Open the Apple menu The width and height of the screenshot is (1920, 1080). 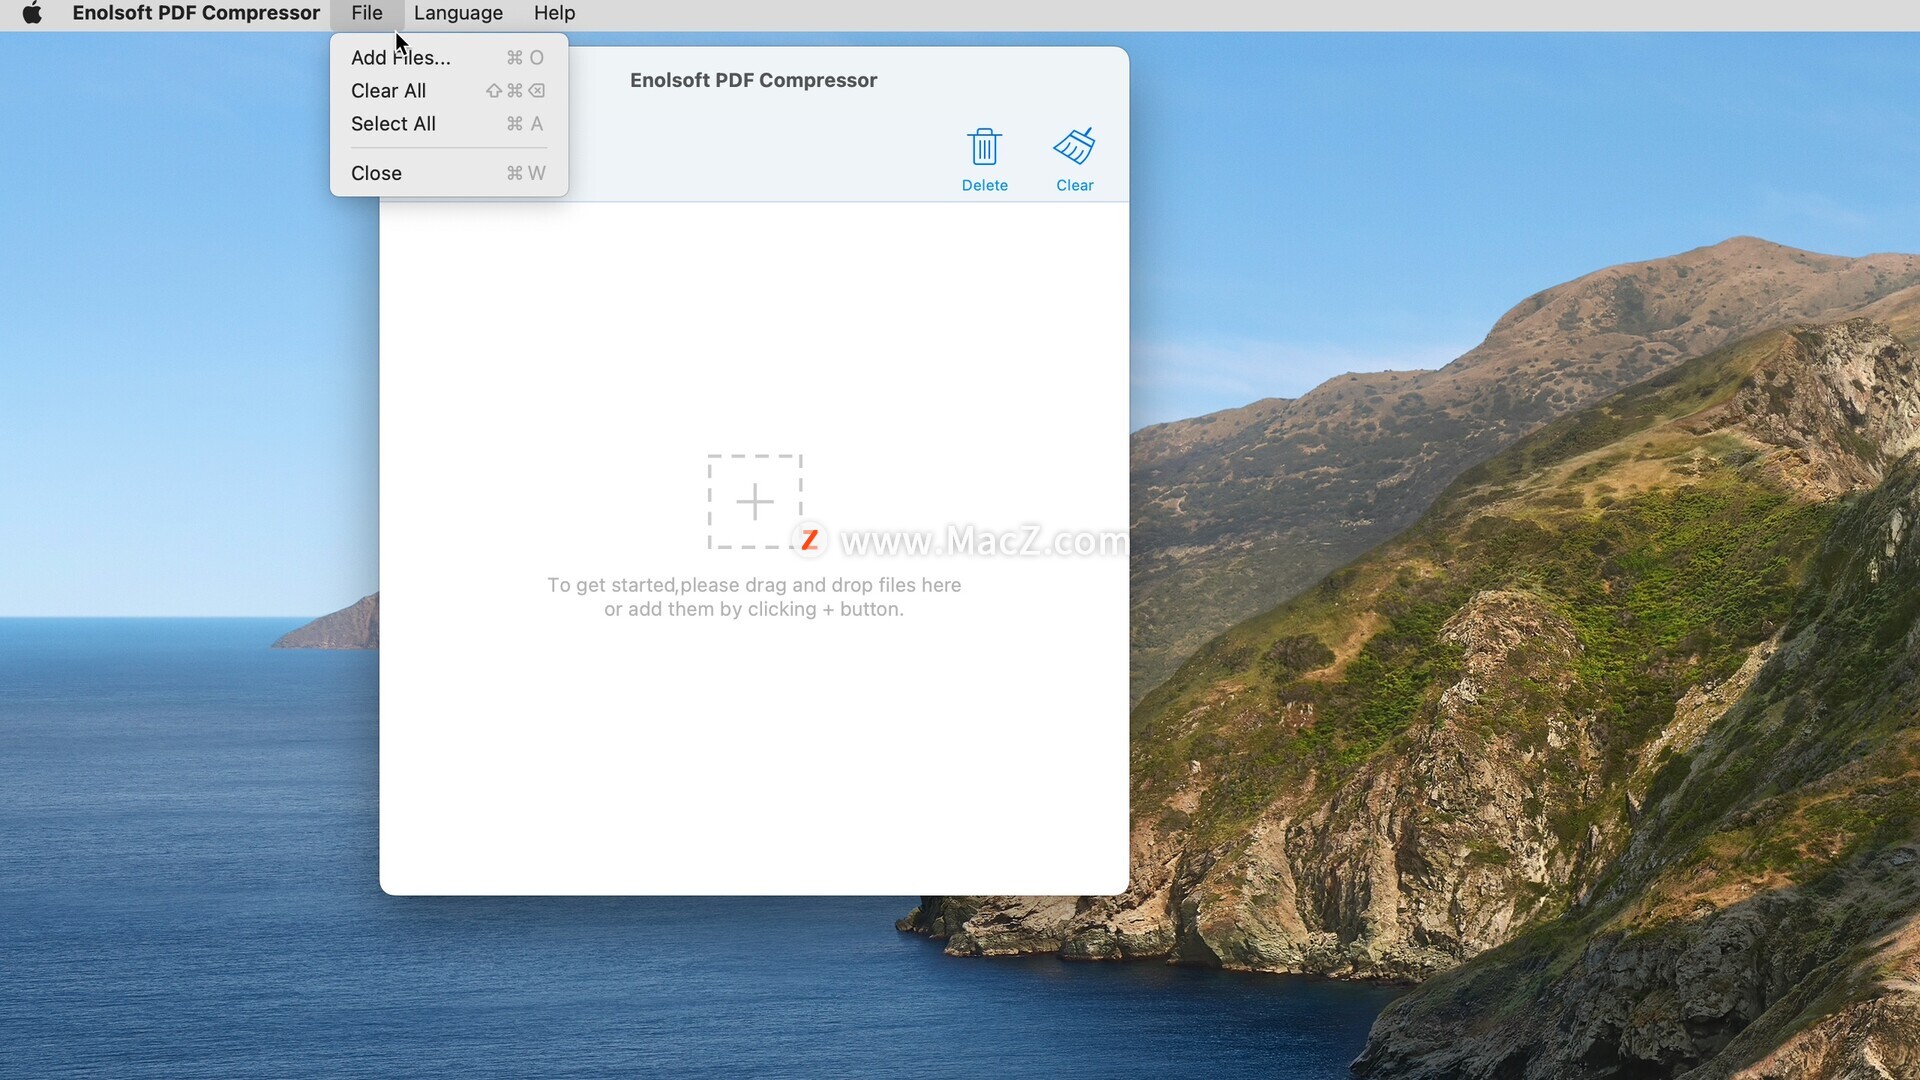point(32,13)
